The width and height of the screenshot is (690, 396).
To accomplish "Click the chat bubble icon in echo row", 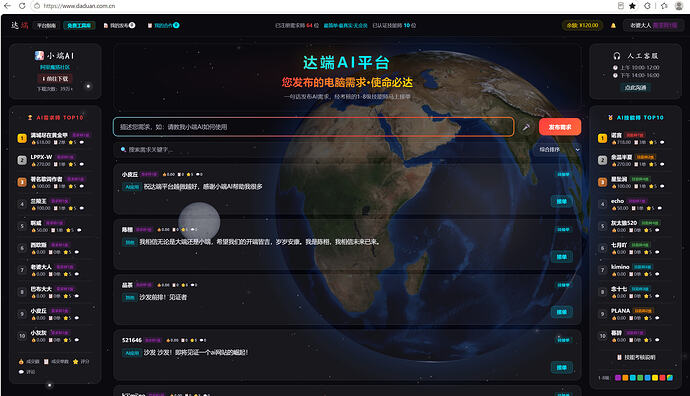I will tap(660, 208).
